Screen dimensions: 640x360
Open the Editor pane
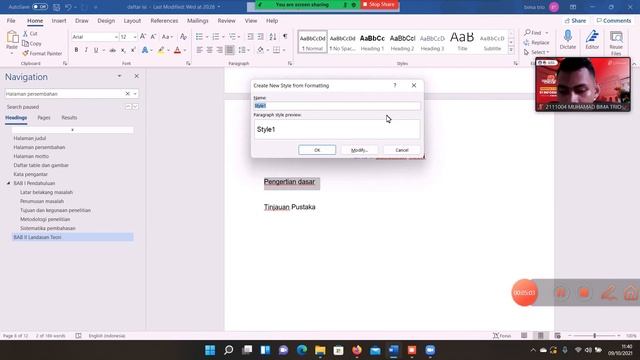(592, 40)
